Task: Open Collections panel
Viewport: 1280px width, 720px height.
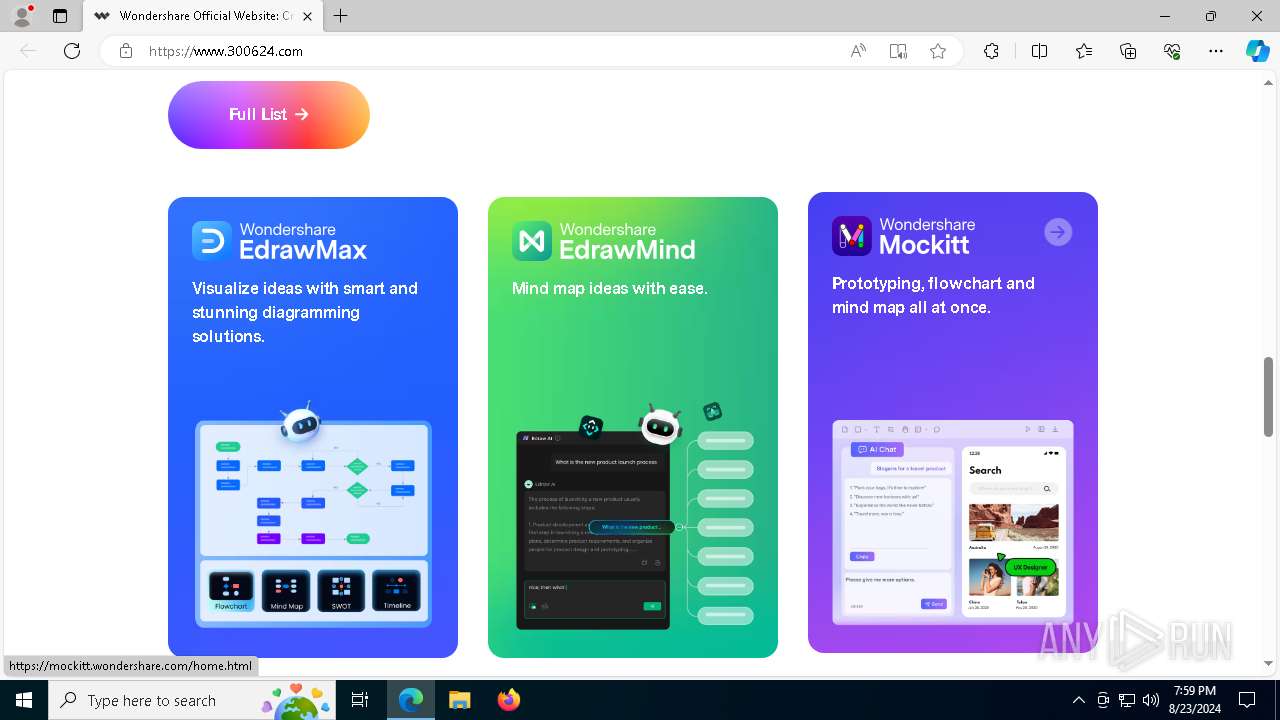Action: pos(1128,51)
